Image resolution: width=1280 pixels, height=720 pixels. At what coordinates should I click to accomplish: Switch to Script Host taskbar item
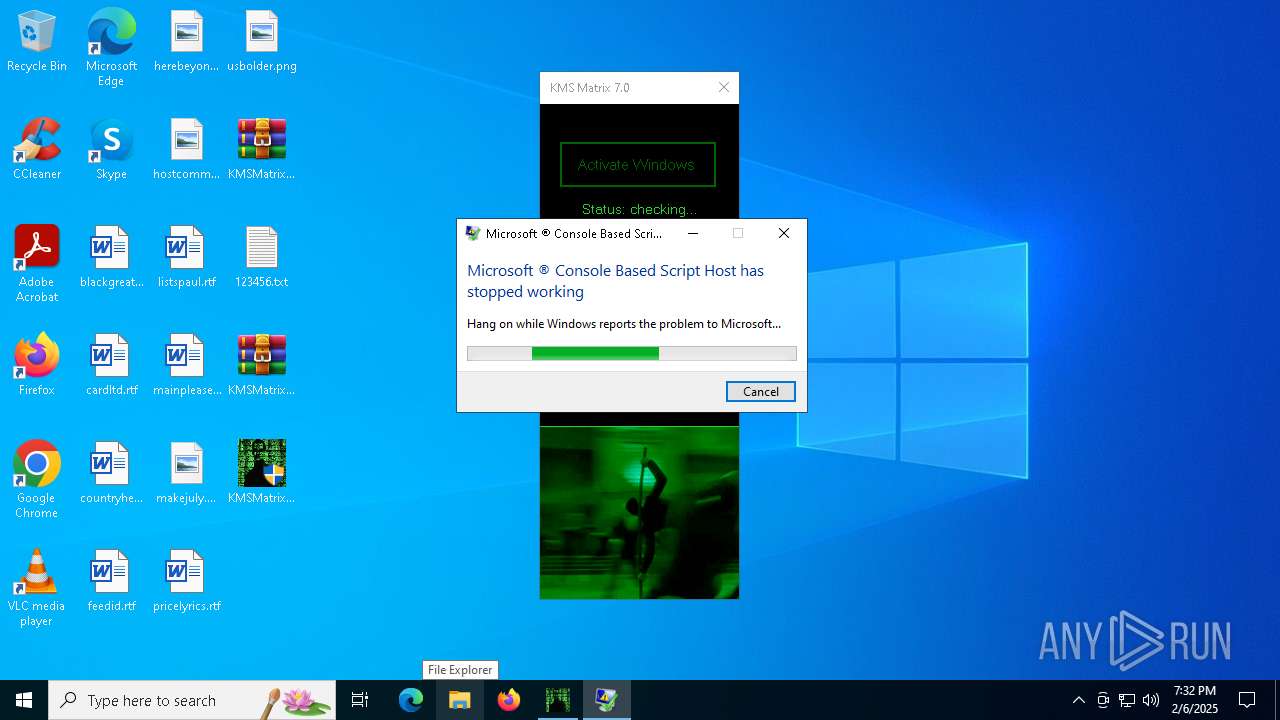coord(607,700)
